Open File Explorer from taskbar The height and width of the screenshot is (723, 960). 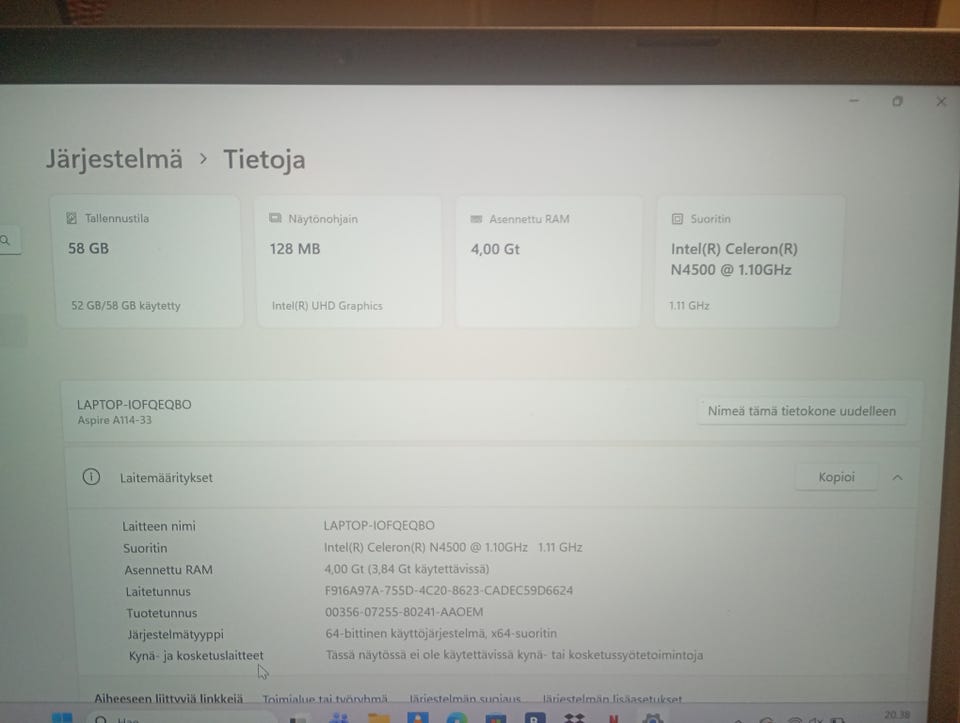click(x=378, y=717)
